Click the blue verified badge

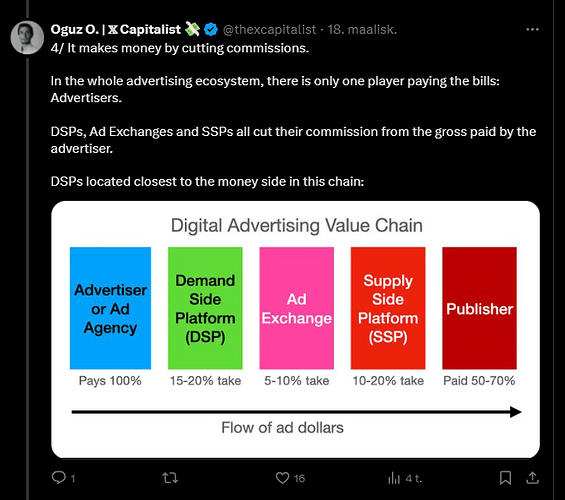pyautogui.click(x=211, y=29)
